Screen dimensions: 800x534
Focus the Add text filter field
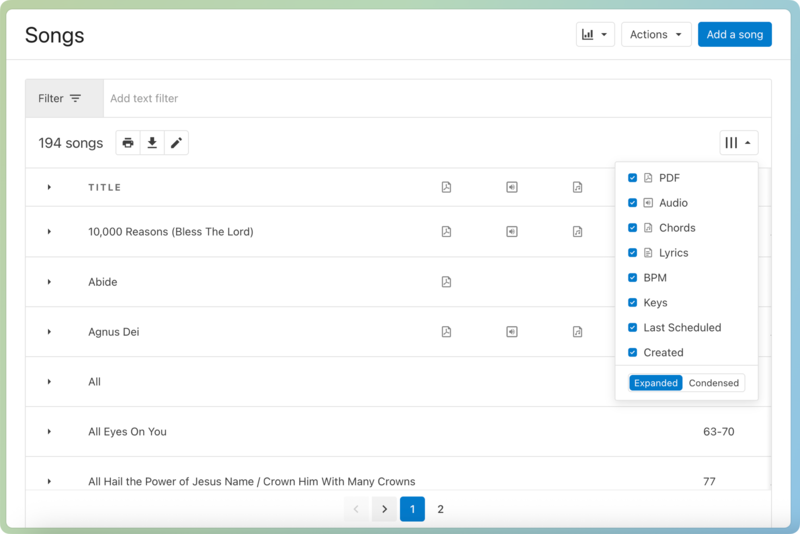click(437, 98)
